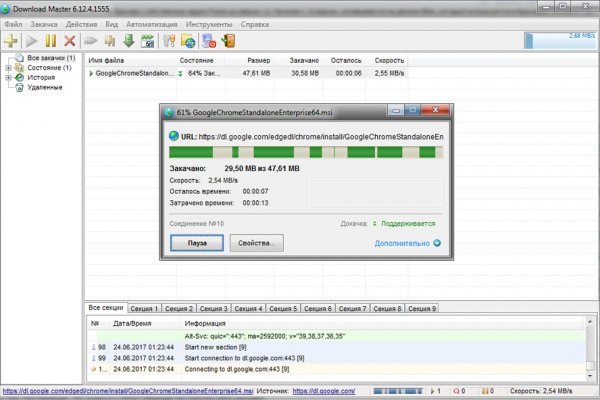This screenshot has height=400, width=600.
Task: Click the Пауза button in the dialog
Action: click(197, 243)
